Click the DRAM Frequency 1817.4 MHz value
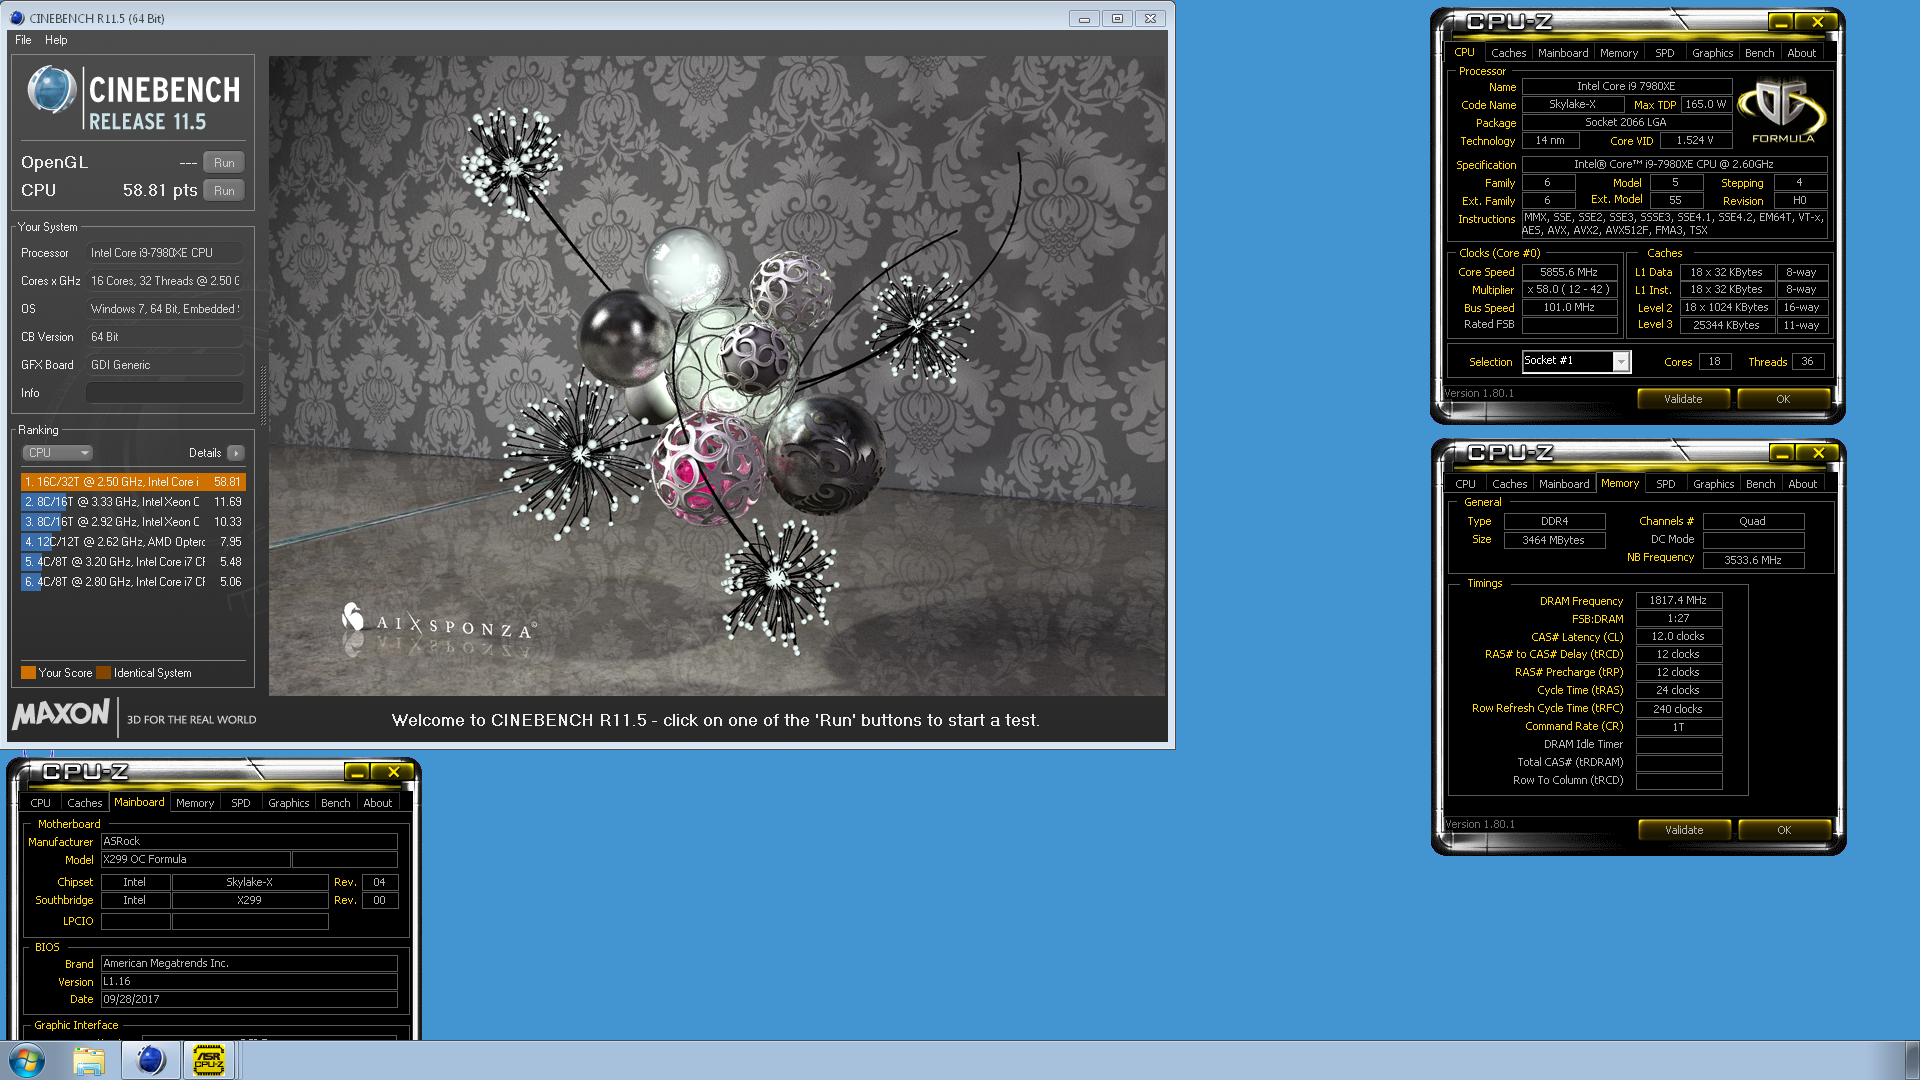Image resolution: width=1920 pixels, height=1080 pixels. click(1678, 601)
